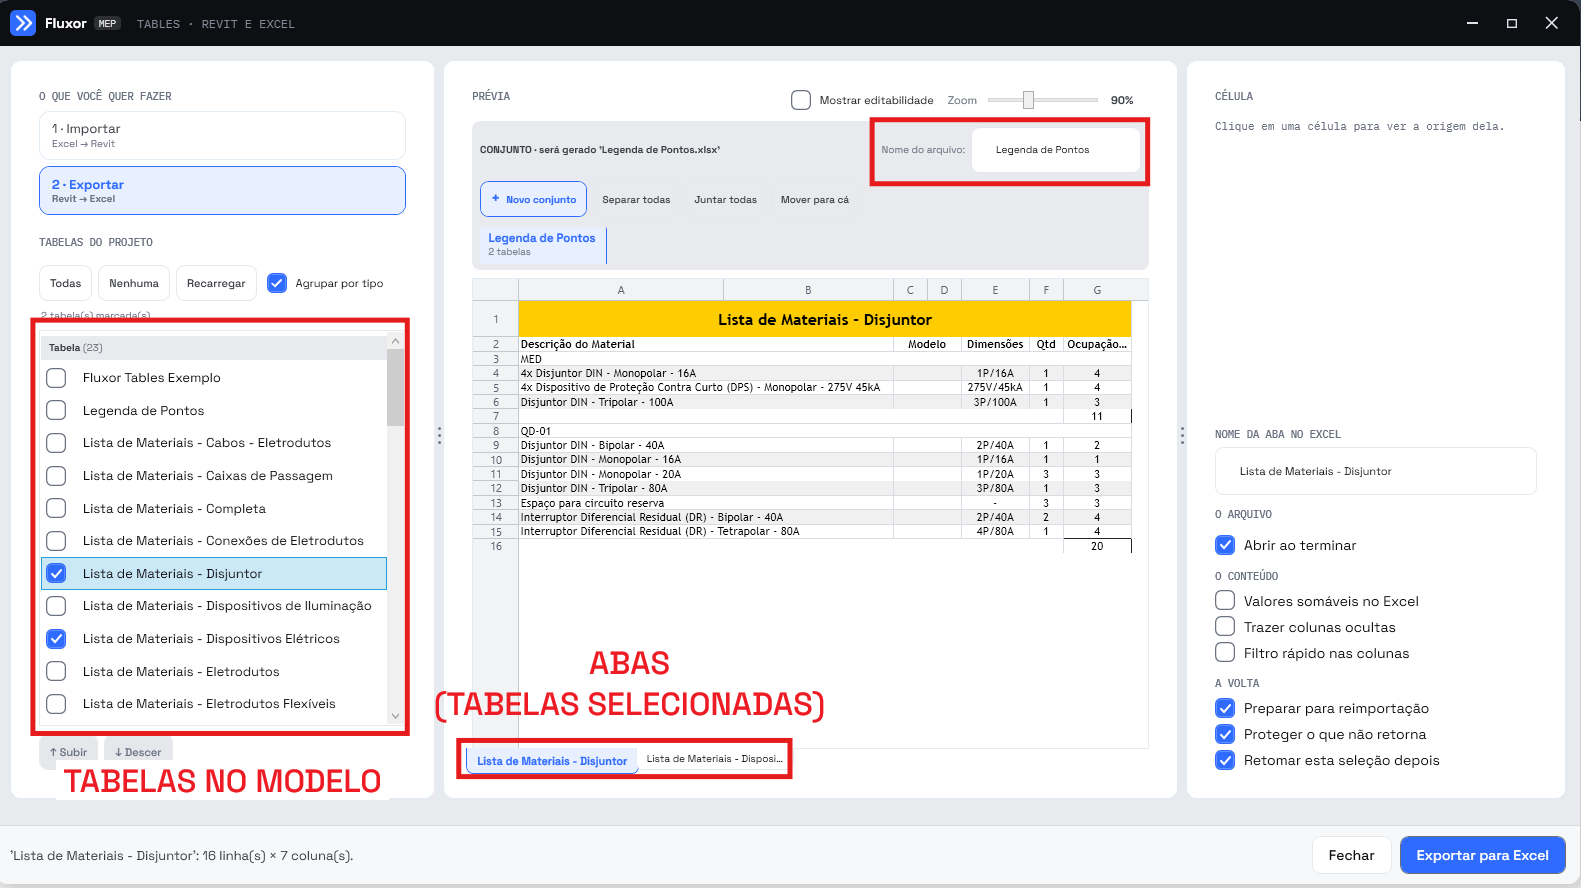Click the Nome da aba no Excel field
1581x888 pixels.
[1375, 471]
